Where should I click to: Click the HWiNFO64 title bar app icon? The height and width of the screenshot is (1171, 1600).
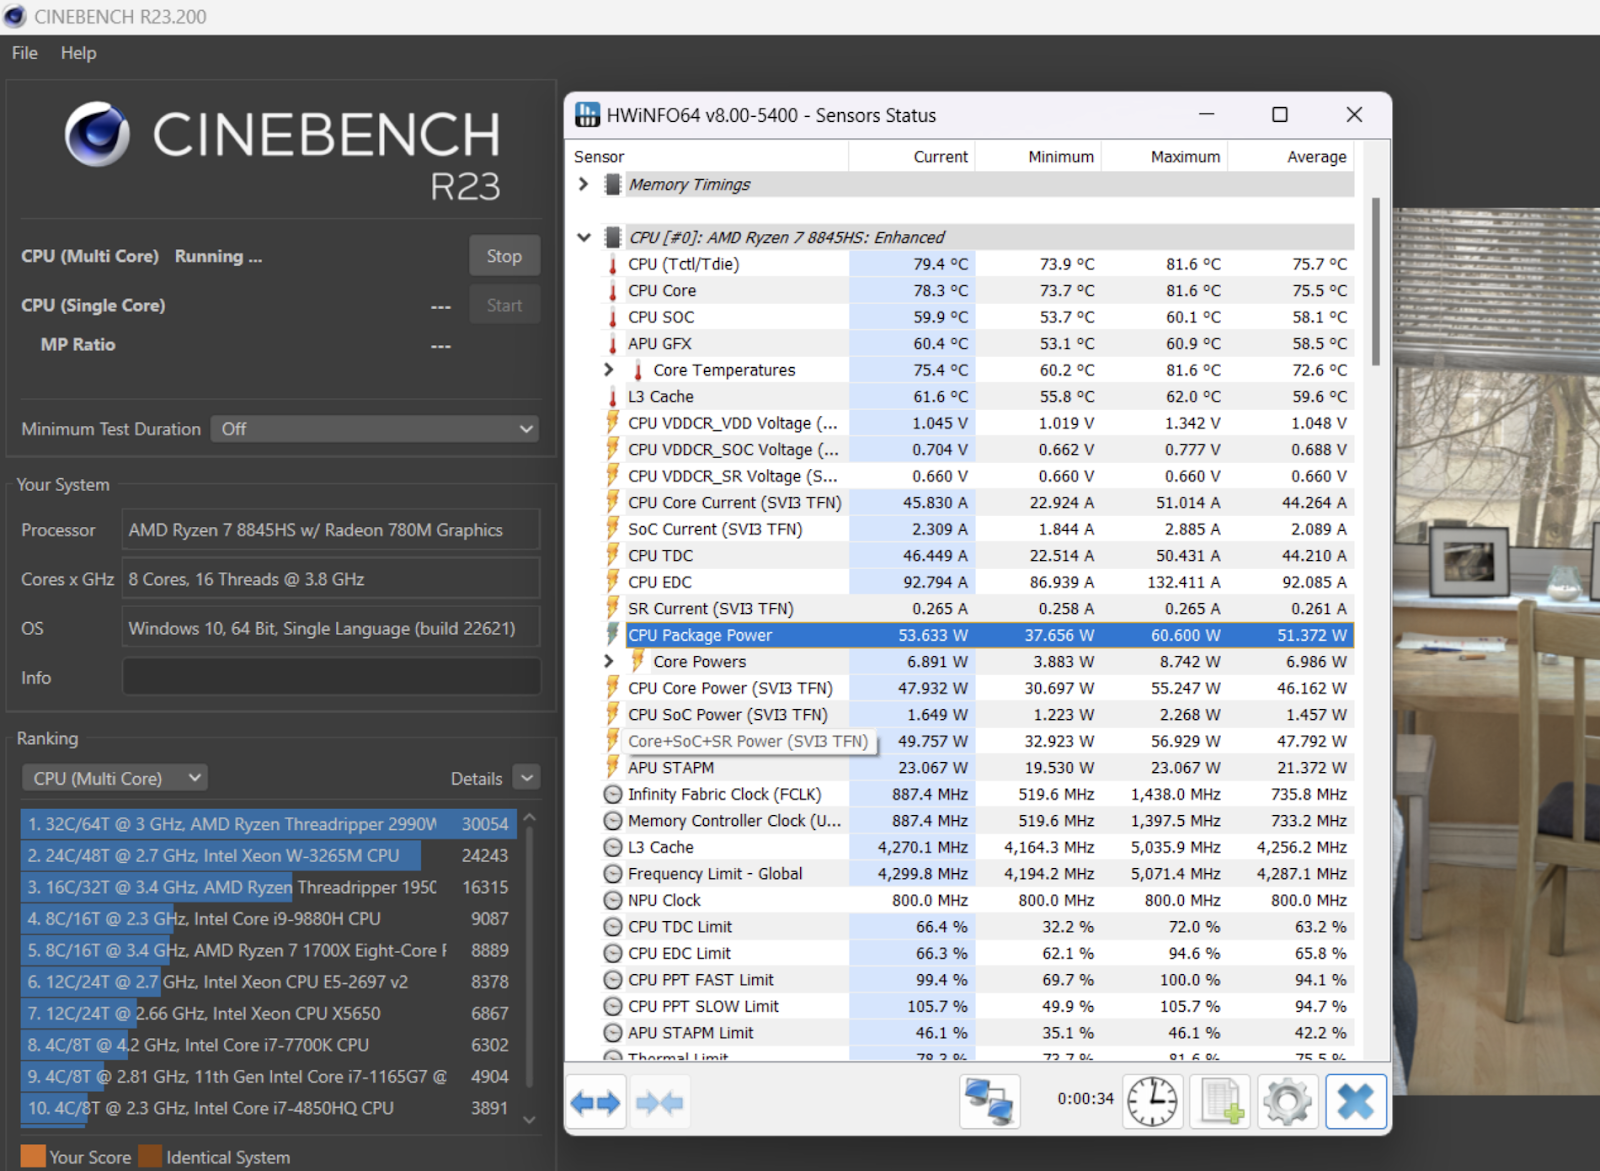587,115
